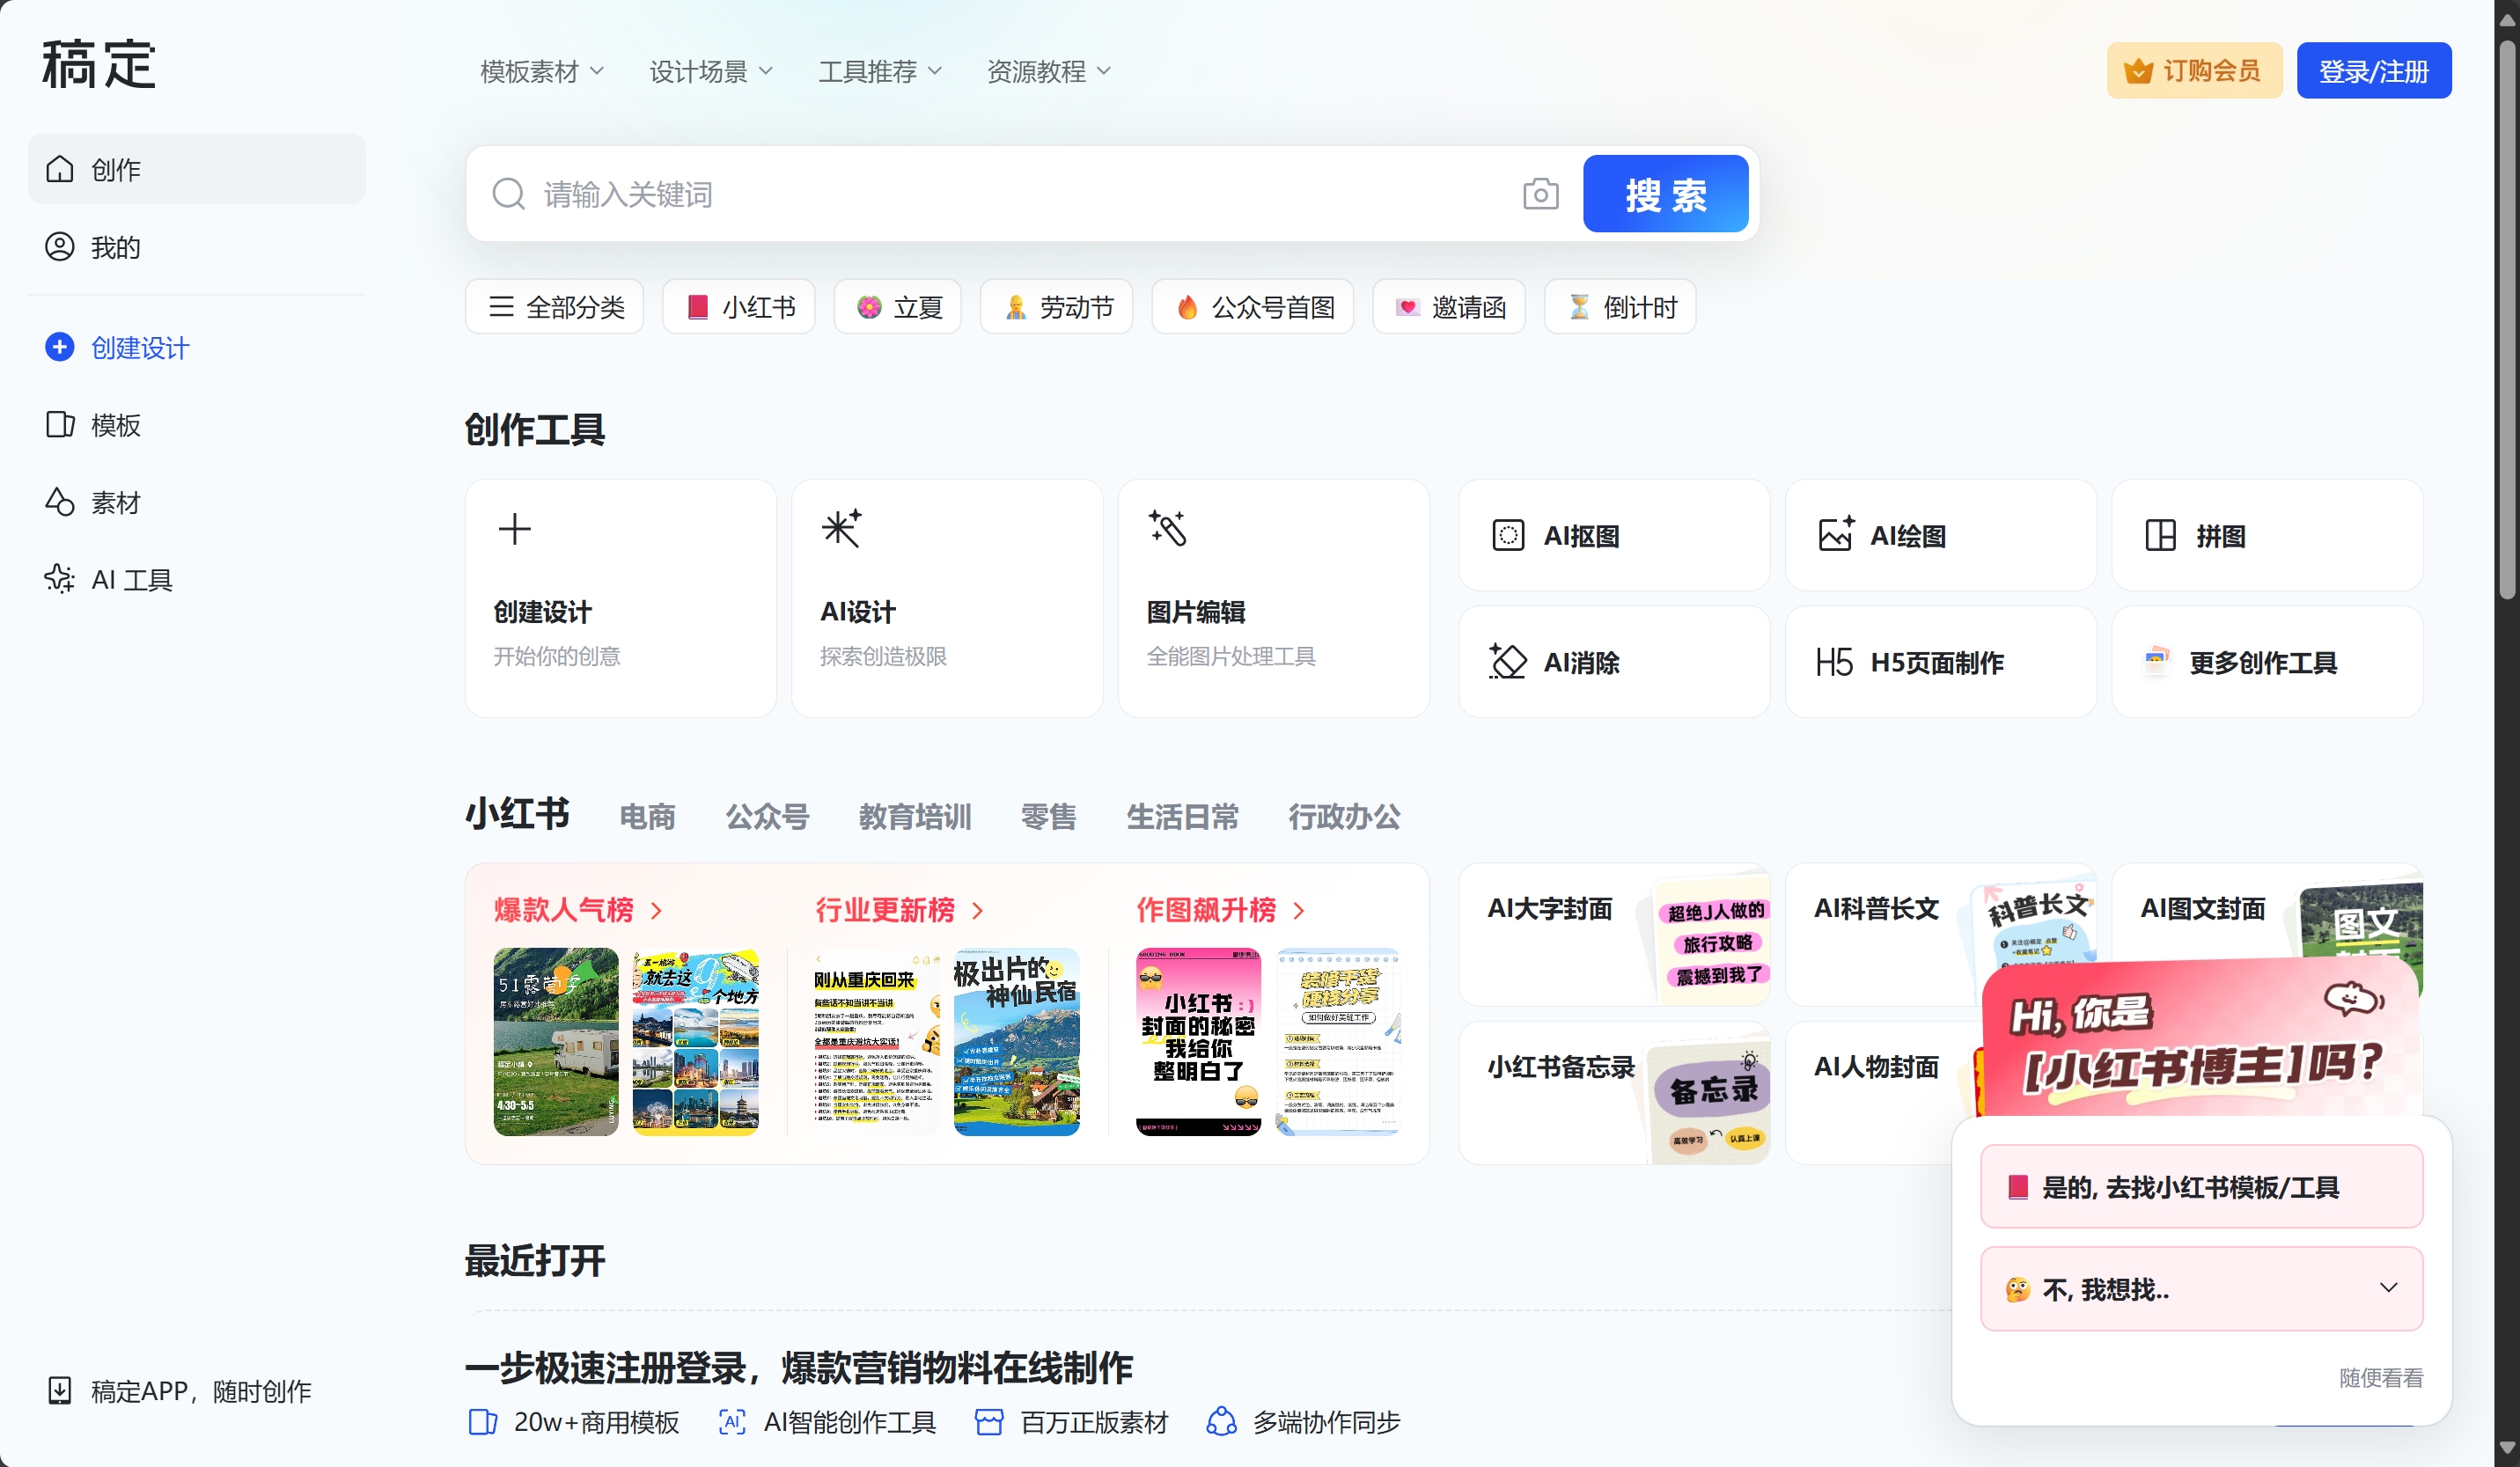The width and height of the screenshot is (2520, 1467).
Task: Open the 爆款人气榜 ranking arrow
Action: coord(657,910)
